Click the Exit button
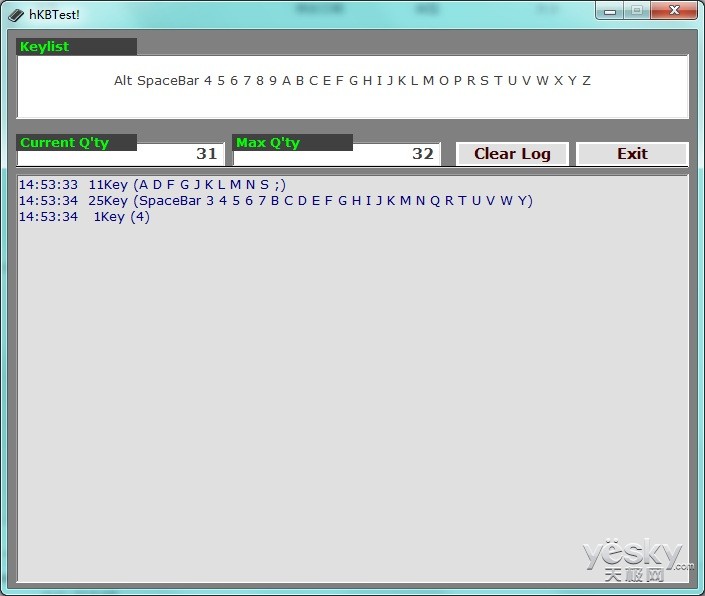The width and height of the screenshot is (705, 596). tap(632, 154)
